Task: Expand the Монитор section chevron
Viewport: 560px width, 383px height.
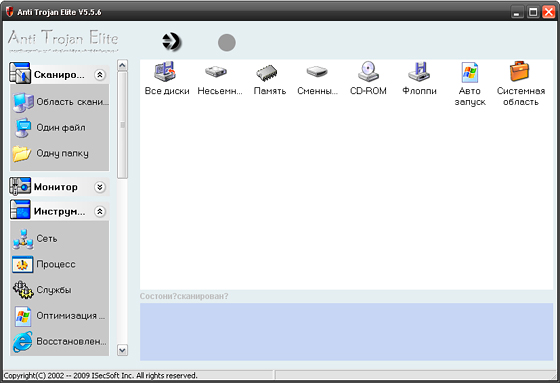Action: pyautogui.click(x=100, y=187)
